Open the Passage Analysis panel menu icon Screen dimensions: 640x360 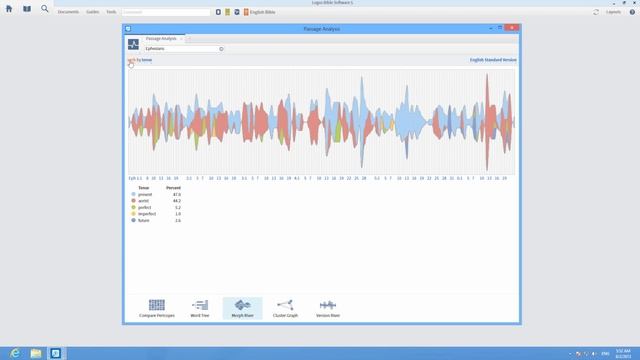point(133,44)
